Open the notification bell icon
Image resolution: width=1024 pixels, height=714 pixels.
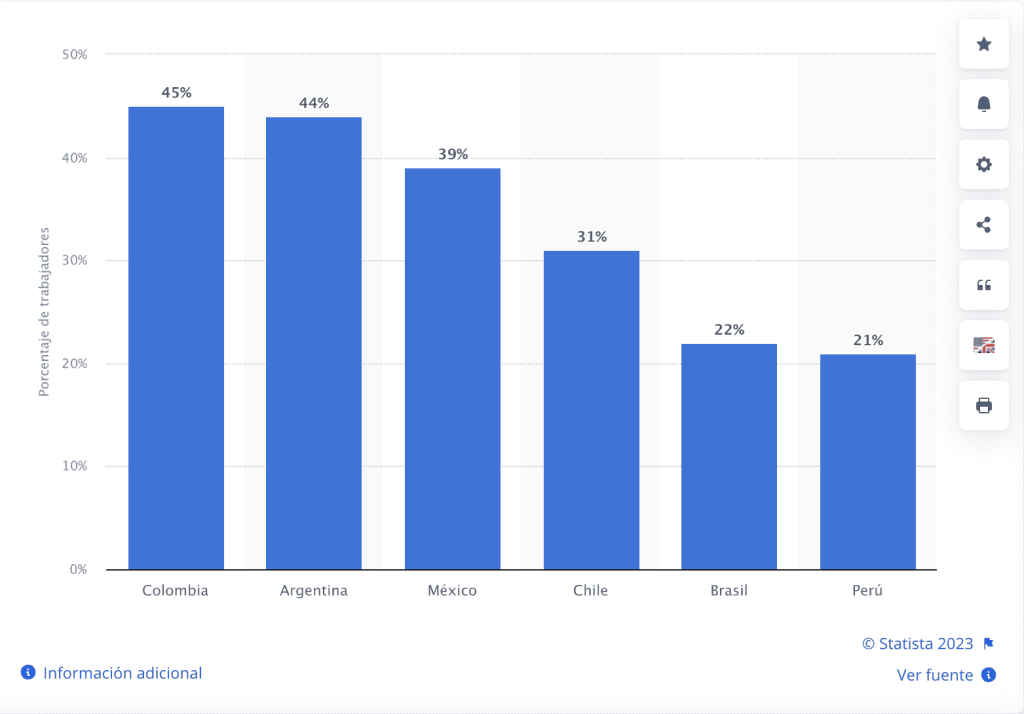[x=983, y=104]
